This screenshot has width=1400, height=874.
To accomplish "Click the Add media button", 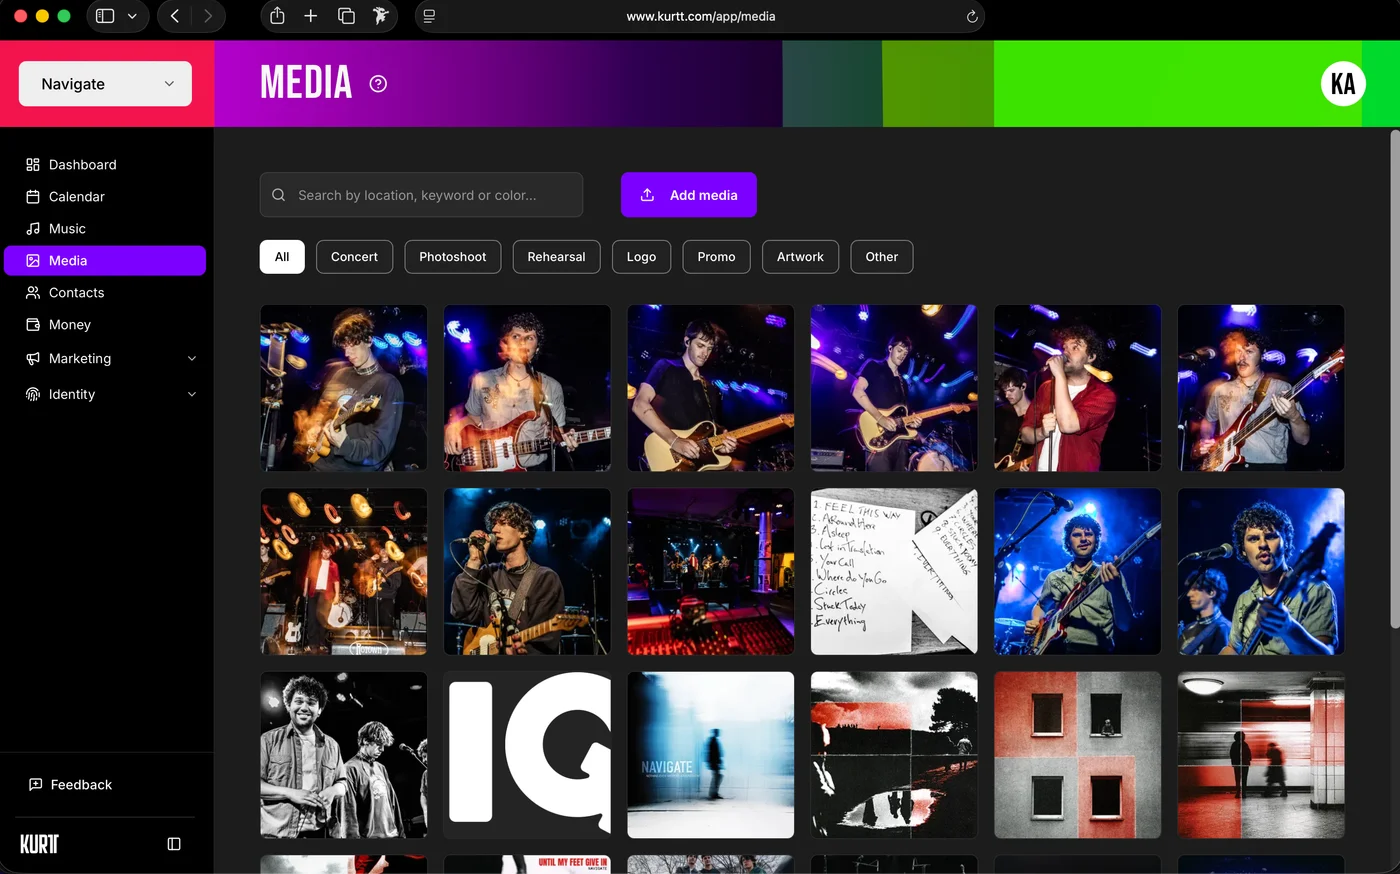I will (x=689, y=195).
